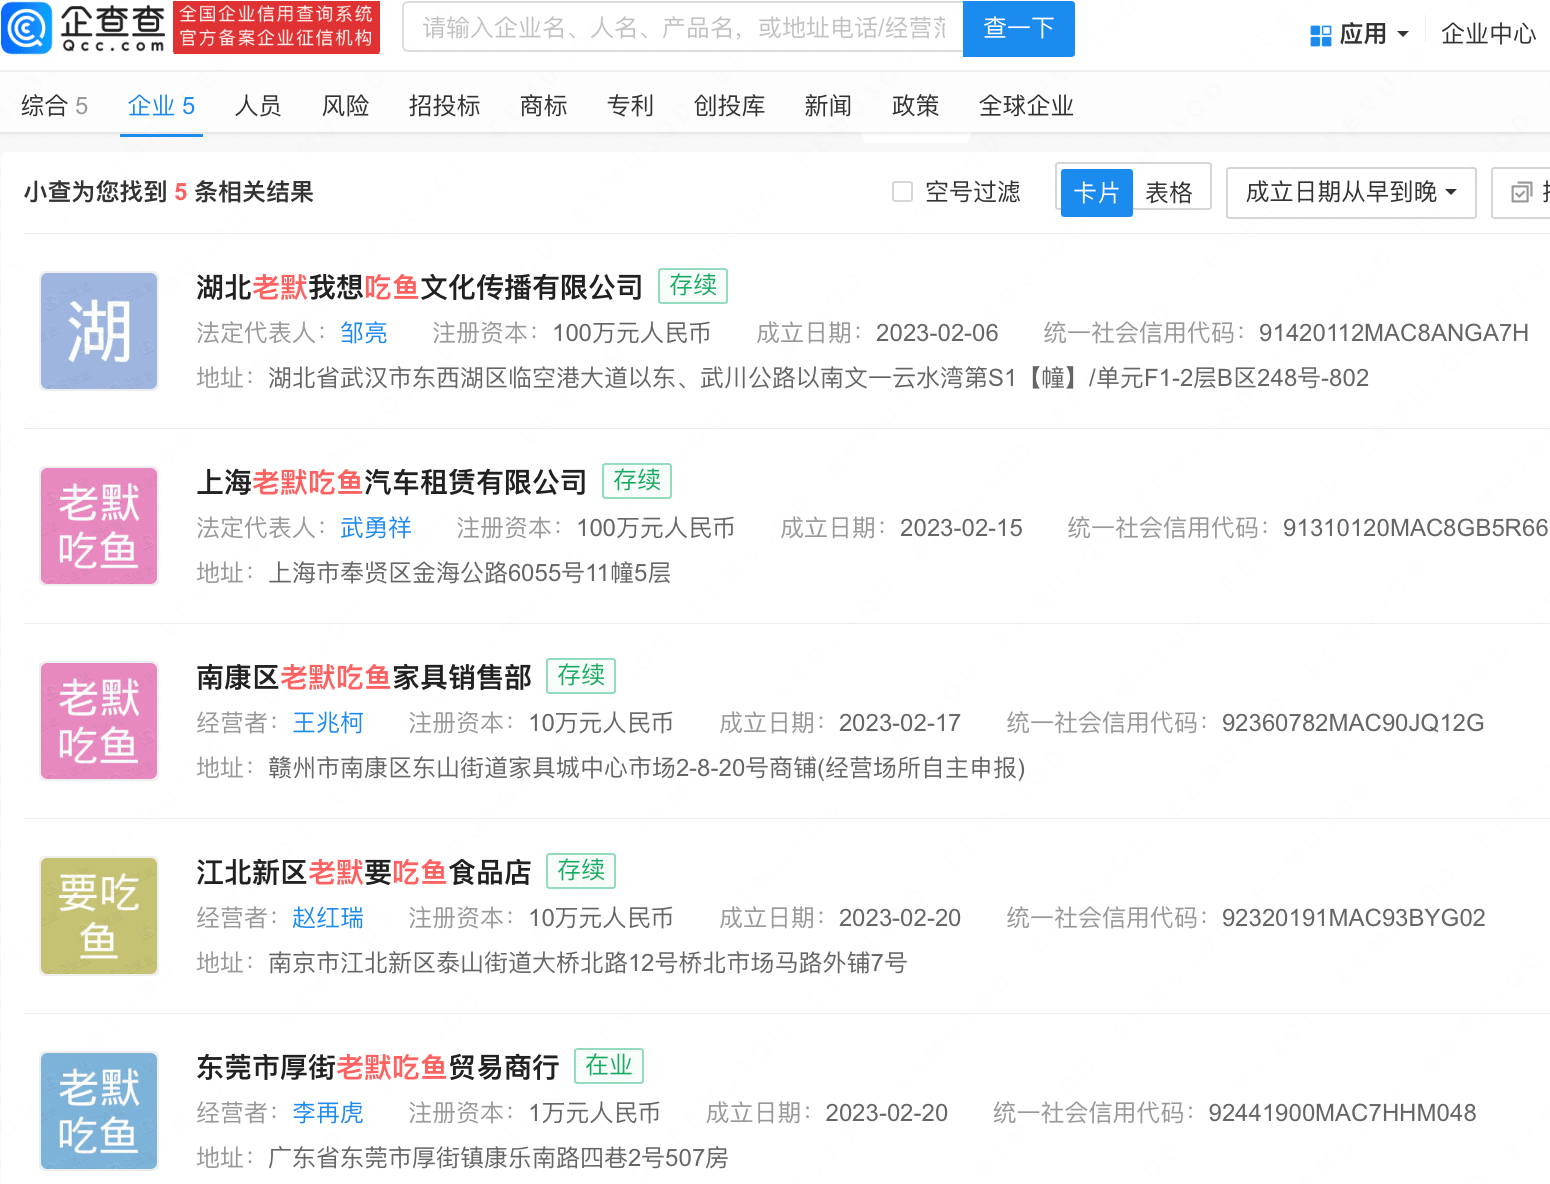Click the 南康区老默吃鱼家具销售部 pink logo tile
The image size is (1550, 1184).
(x=99, y=721)
